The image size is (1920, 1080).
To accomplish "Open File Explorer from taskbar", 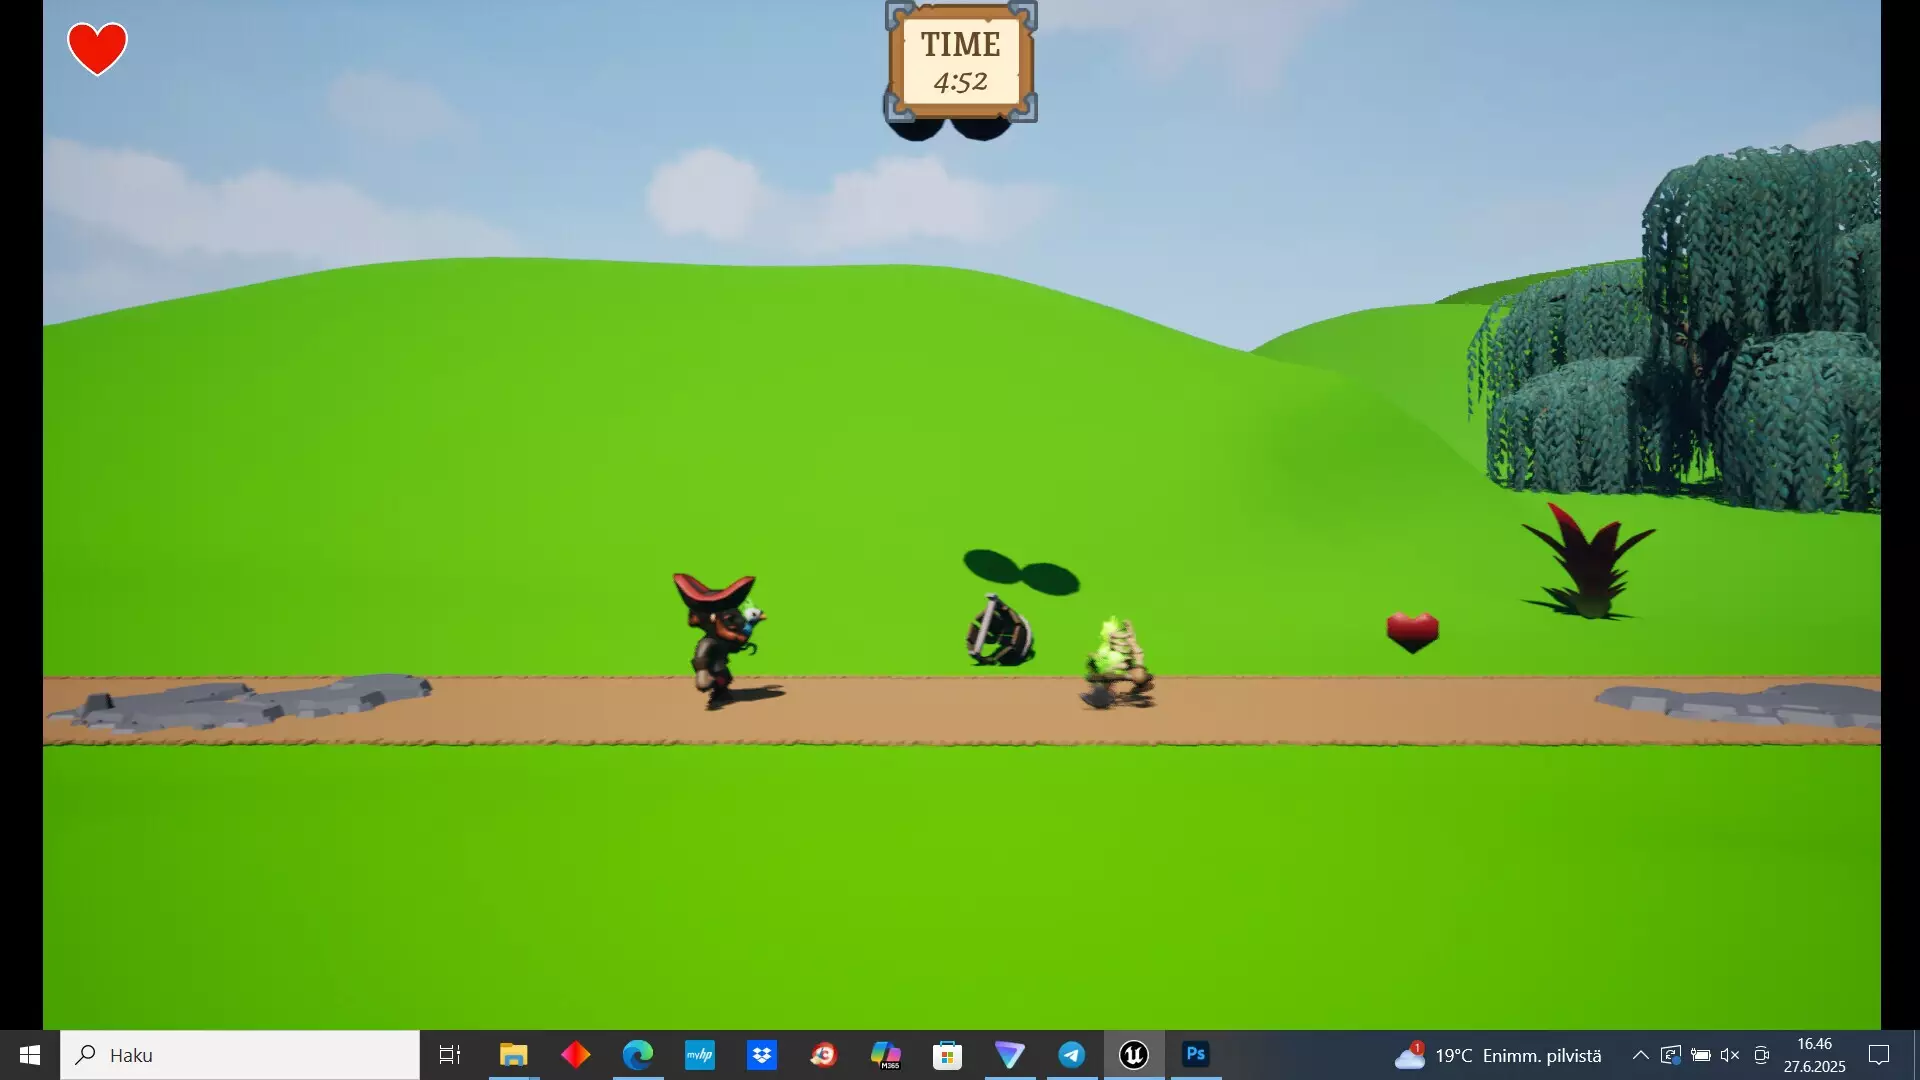I will (x=513, y=1055).
